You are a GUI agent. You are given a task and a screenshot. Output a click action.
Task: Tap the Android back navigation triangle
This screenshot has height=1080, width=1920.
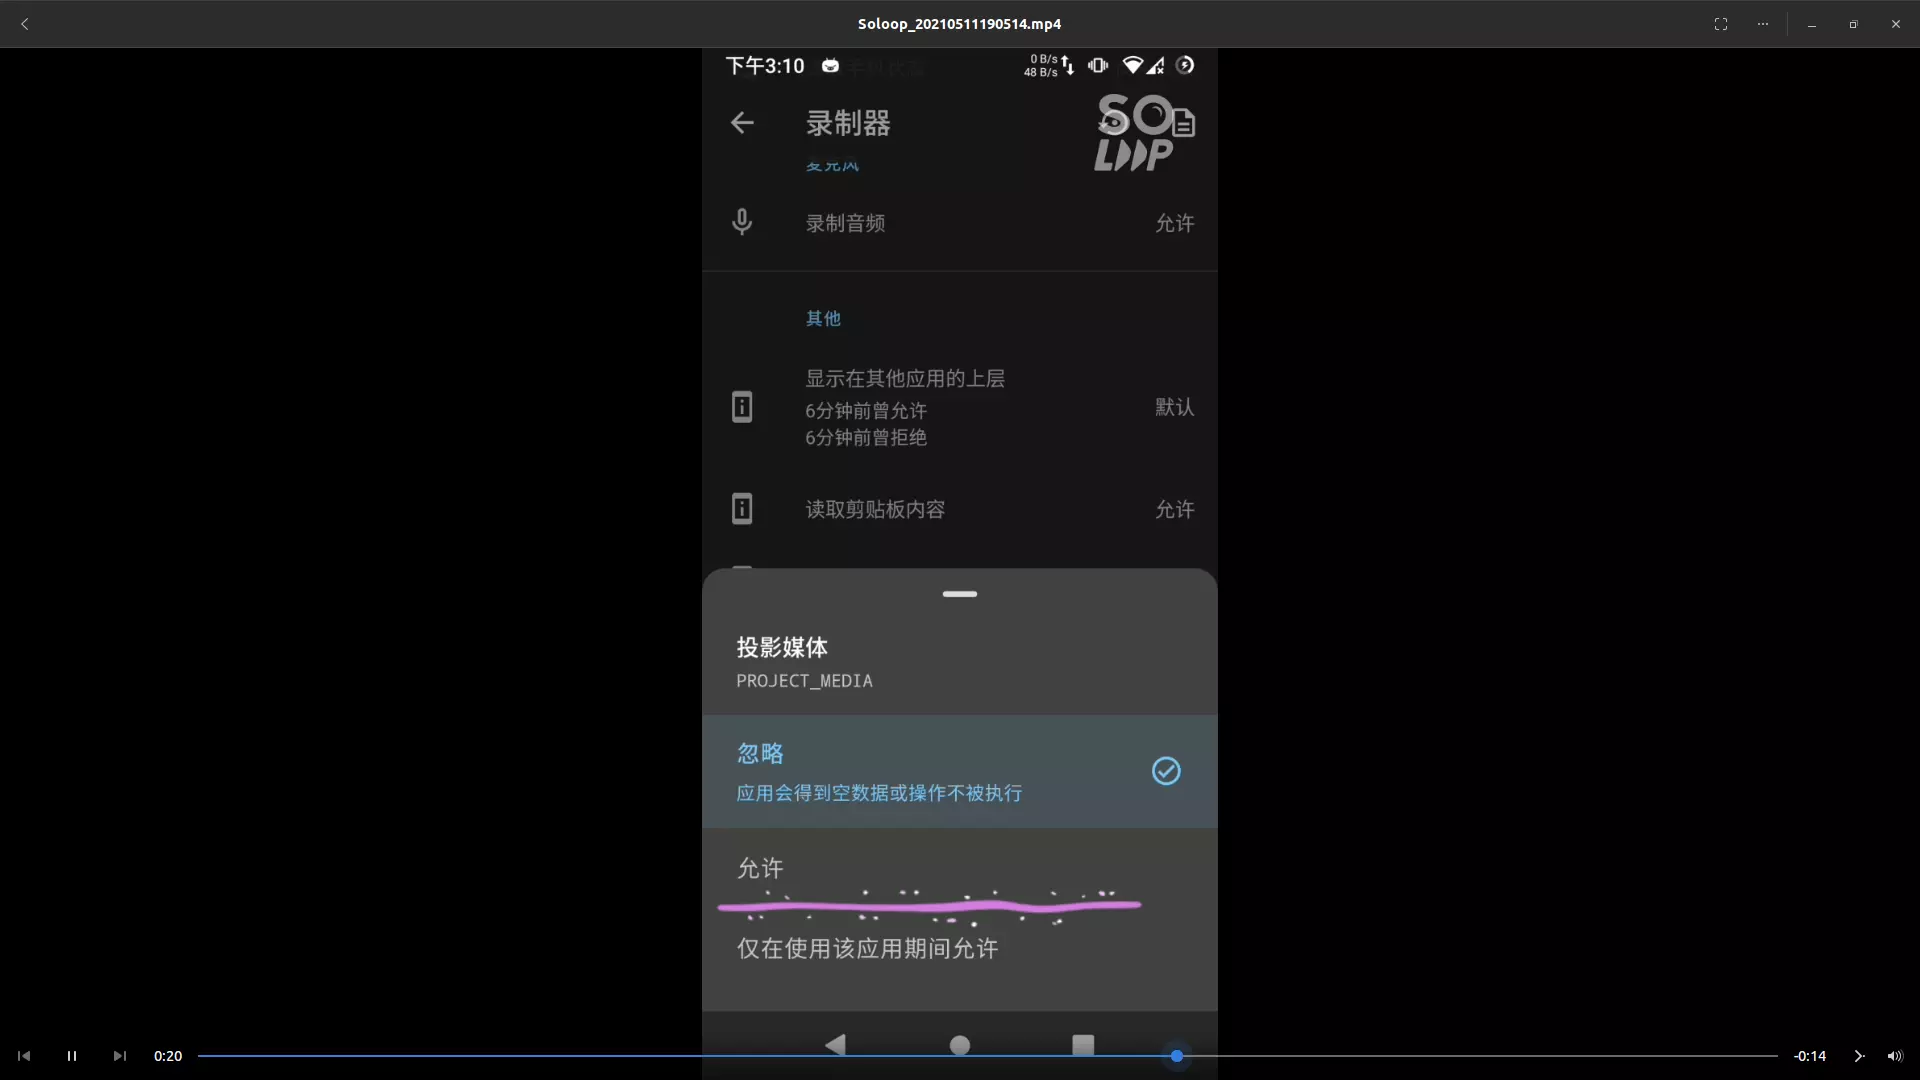(x=835, y=1045)
